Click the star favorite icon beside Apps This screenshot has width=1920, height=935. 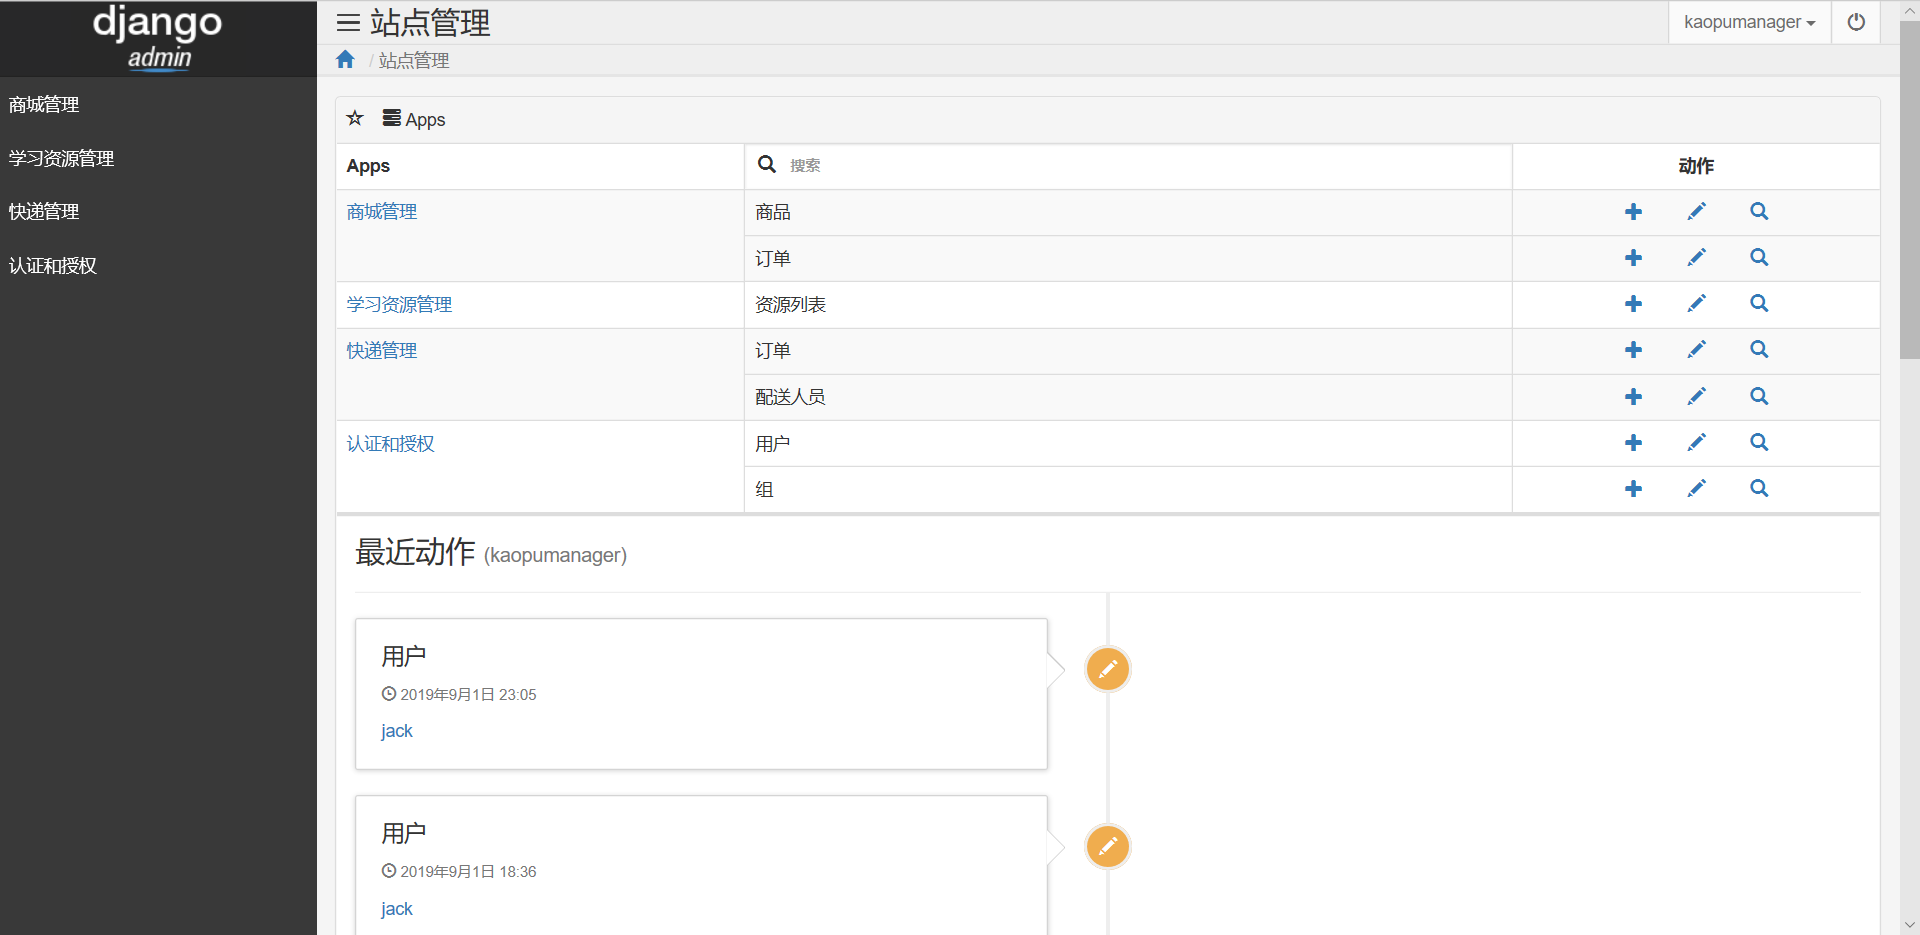coord(354,118)
